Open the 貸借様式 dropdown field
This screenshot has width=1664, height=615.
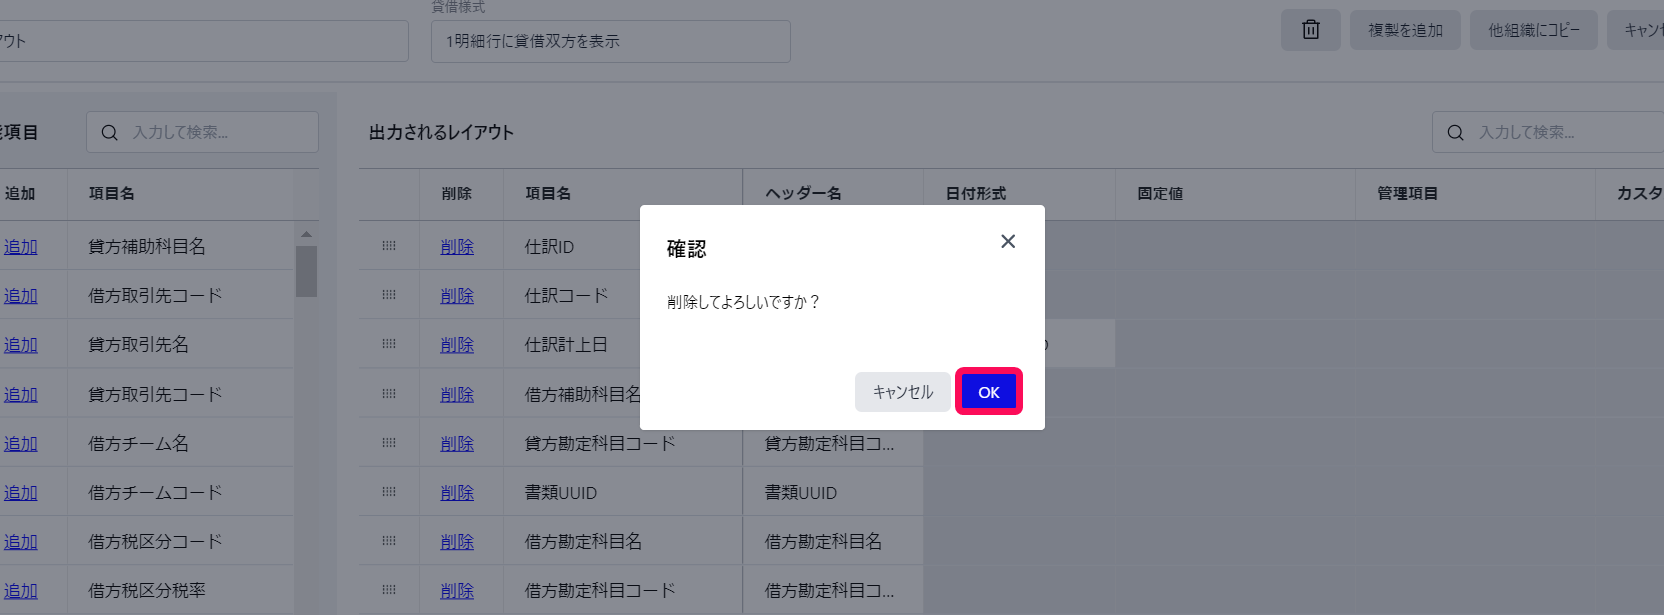point(611,41)
